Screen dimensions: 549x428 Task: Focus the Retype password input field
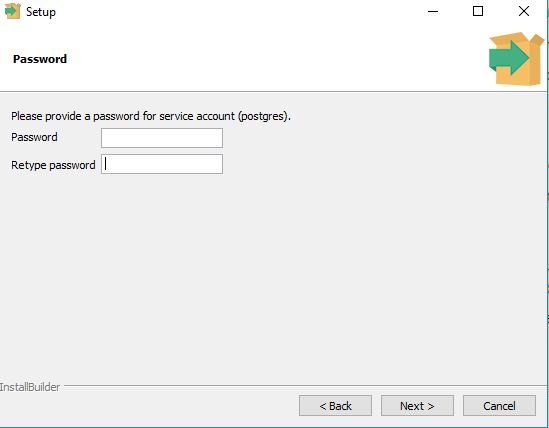click(162, 164)
